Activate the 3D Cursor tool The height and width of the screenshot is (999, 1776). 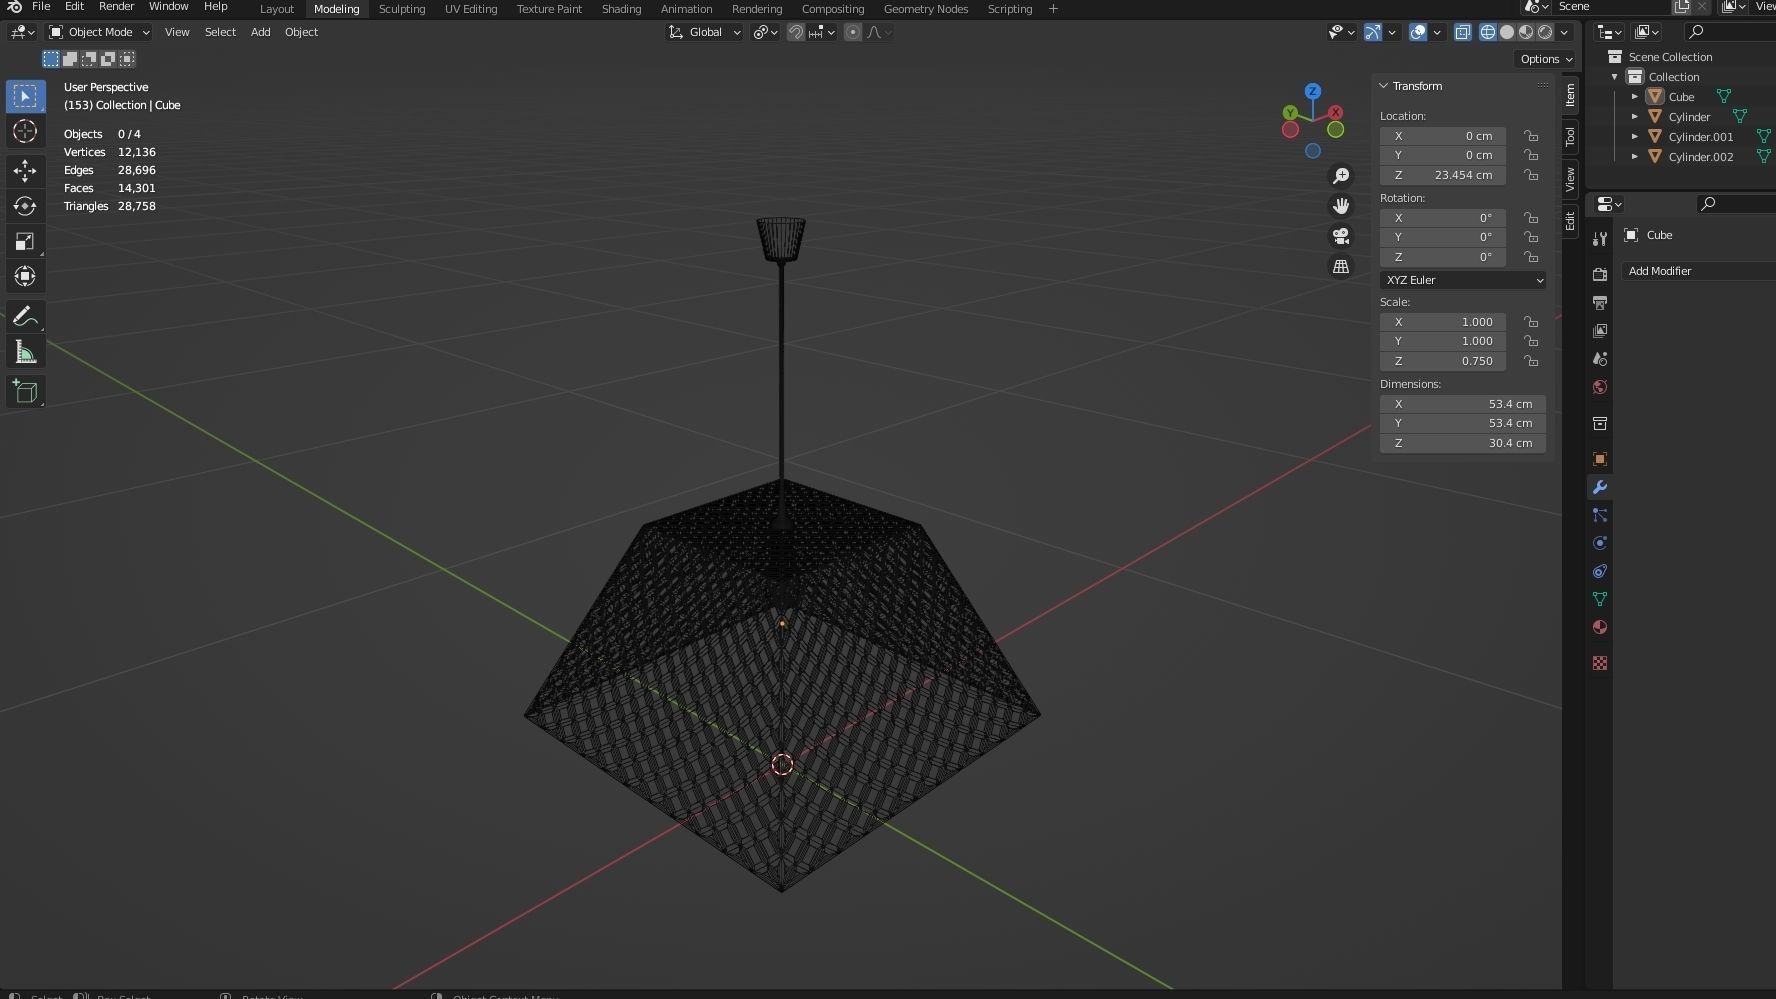point(25,131)
